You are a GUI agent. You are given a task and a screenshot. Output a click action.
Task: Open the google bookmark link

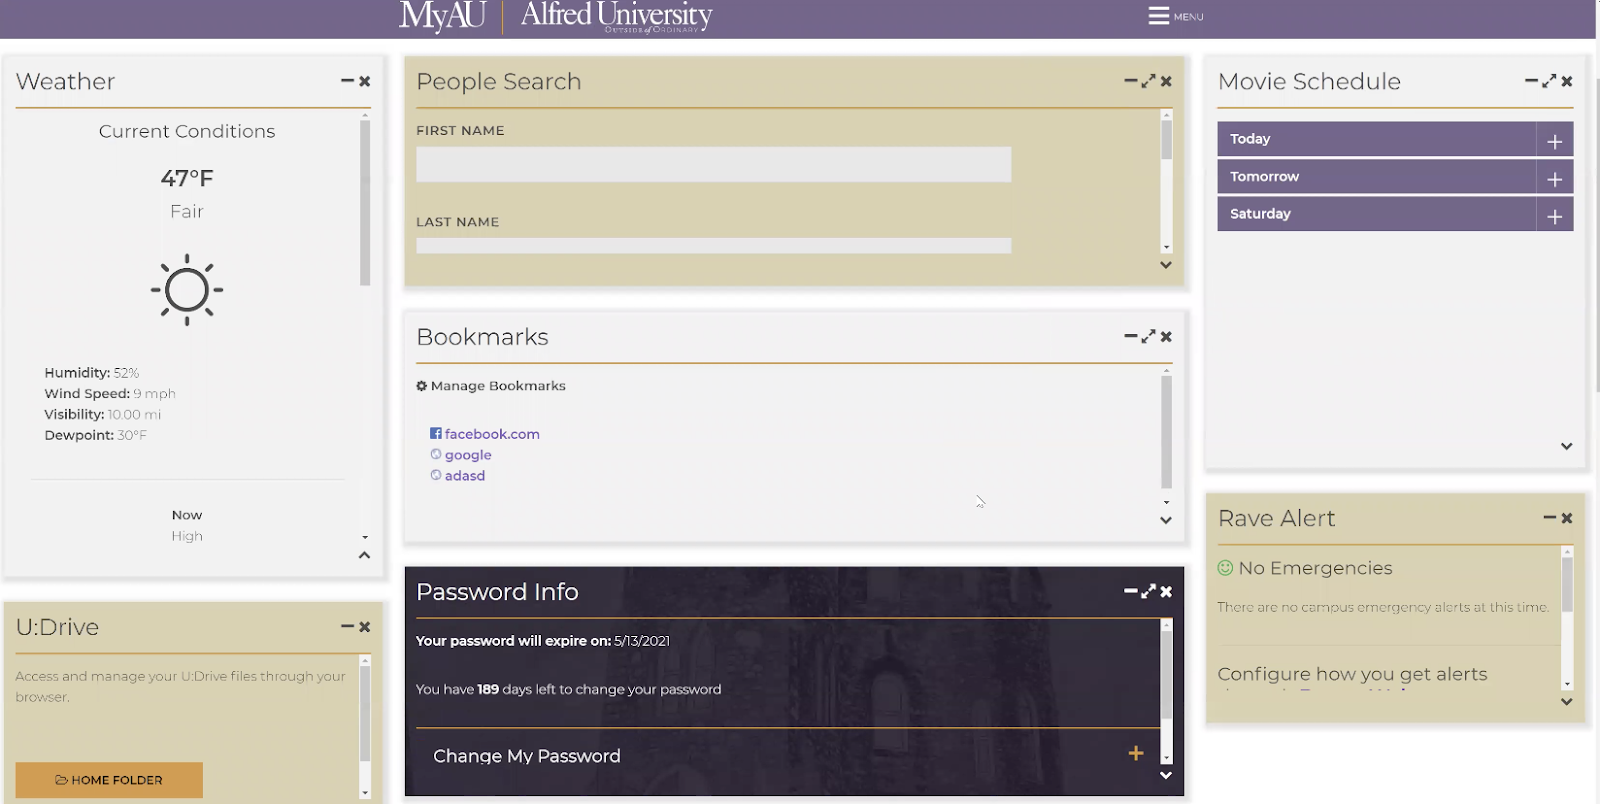pyautogui.click(x=467, y=455)
